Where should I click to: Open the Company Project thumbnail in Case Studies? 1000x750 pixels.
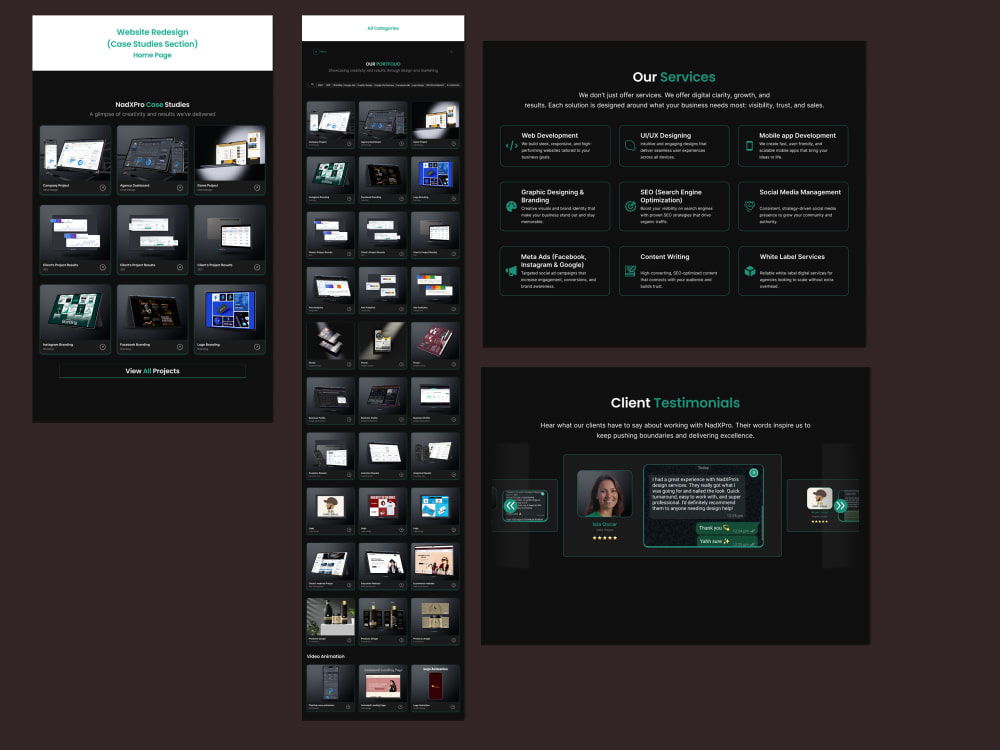75,153
